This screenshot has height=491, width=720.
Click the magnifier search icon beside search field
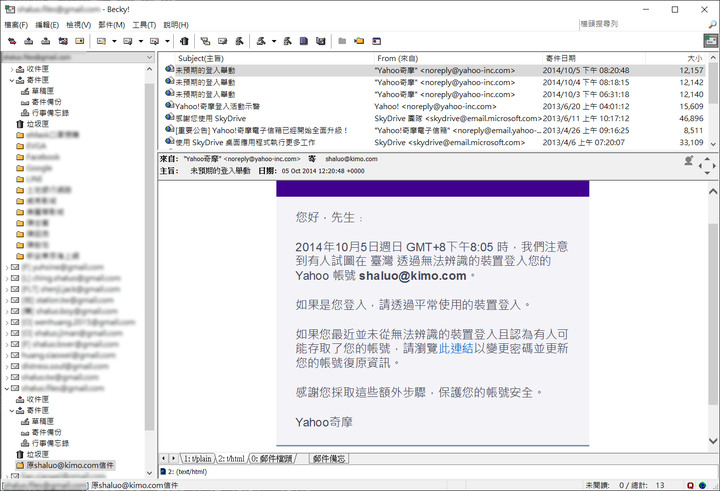tap(713, 24)
